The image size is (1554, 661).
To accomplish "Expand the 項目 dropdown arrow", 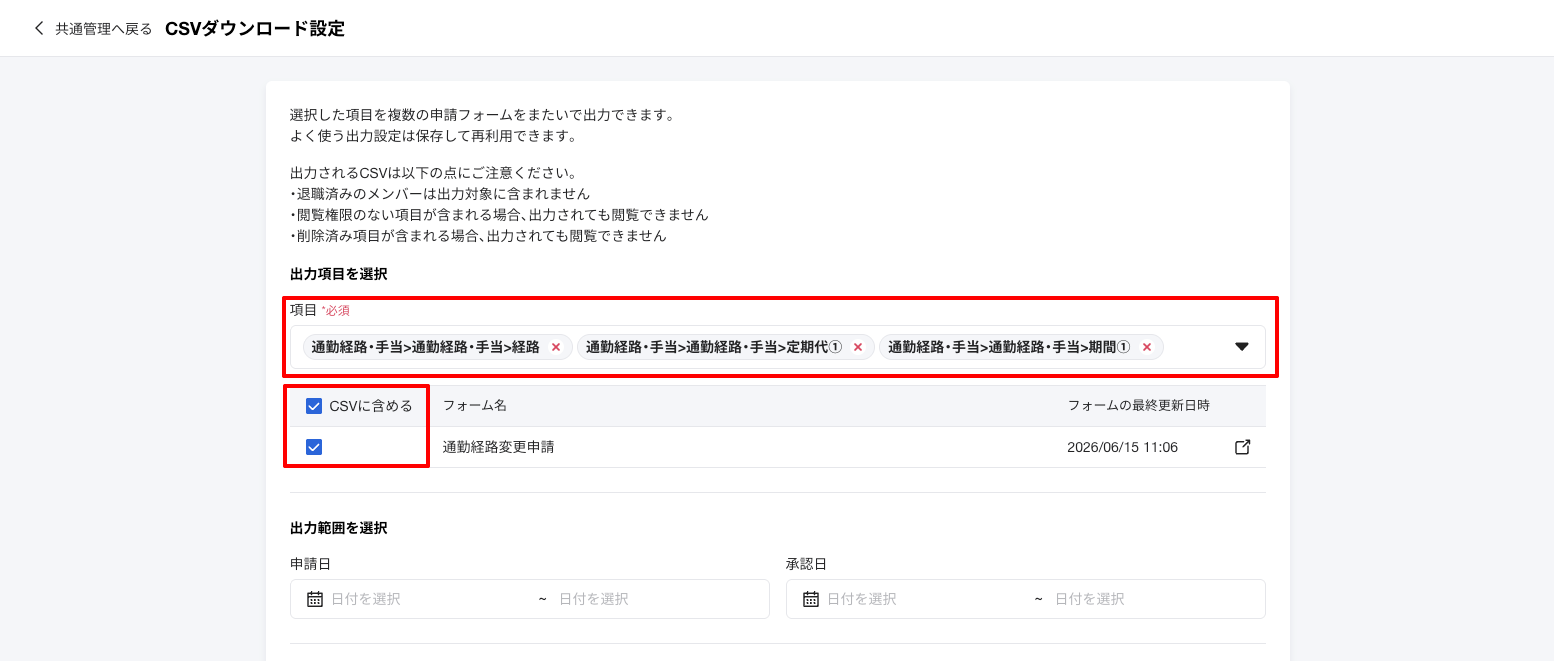I will point(1242,347).
